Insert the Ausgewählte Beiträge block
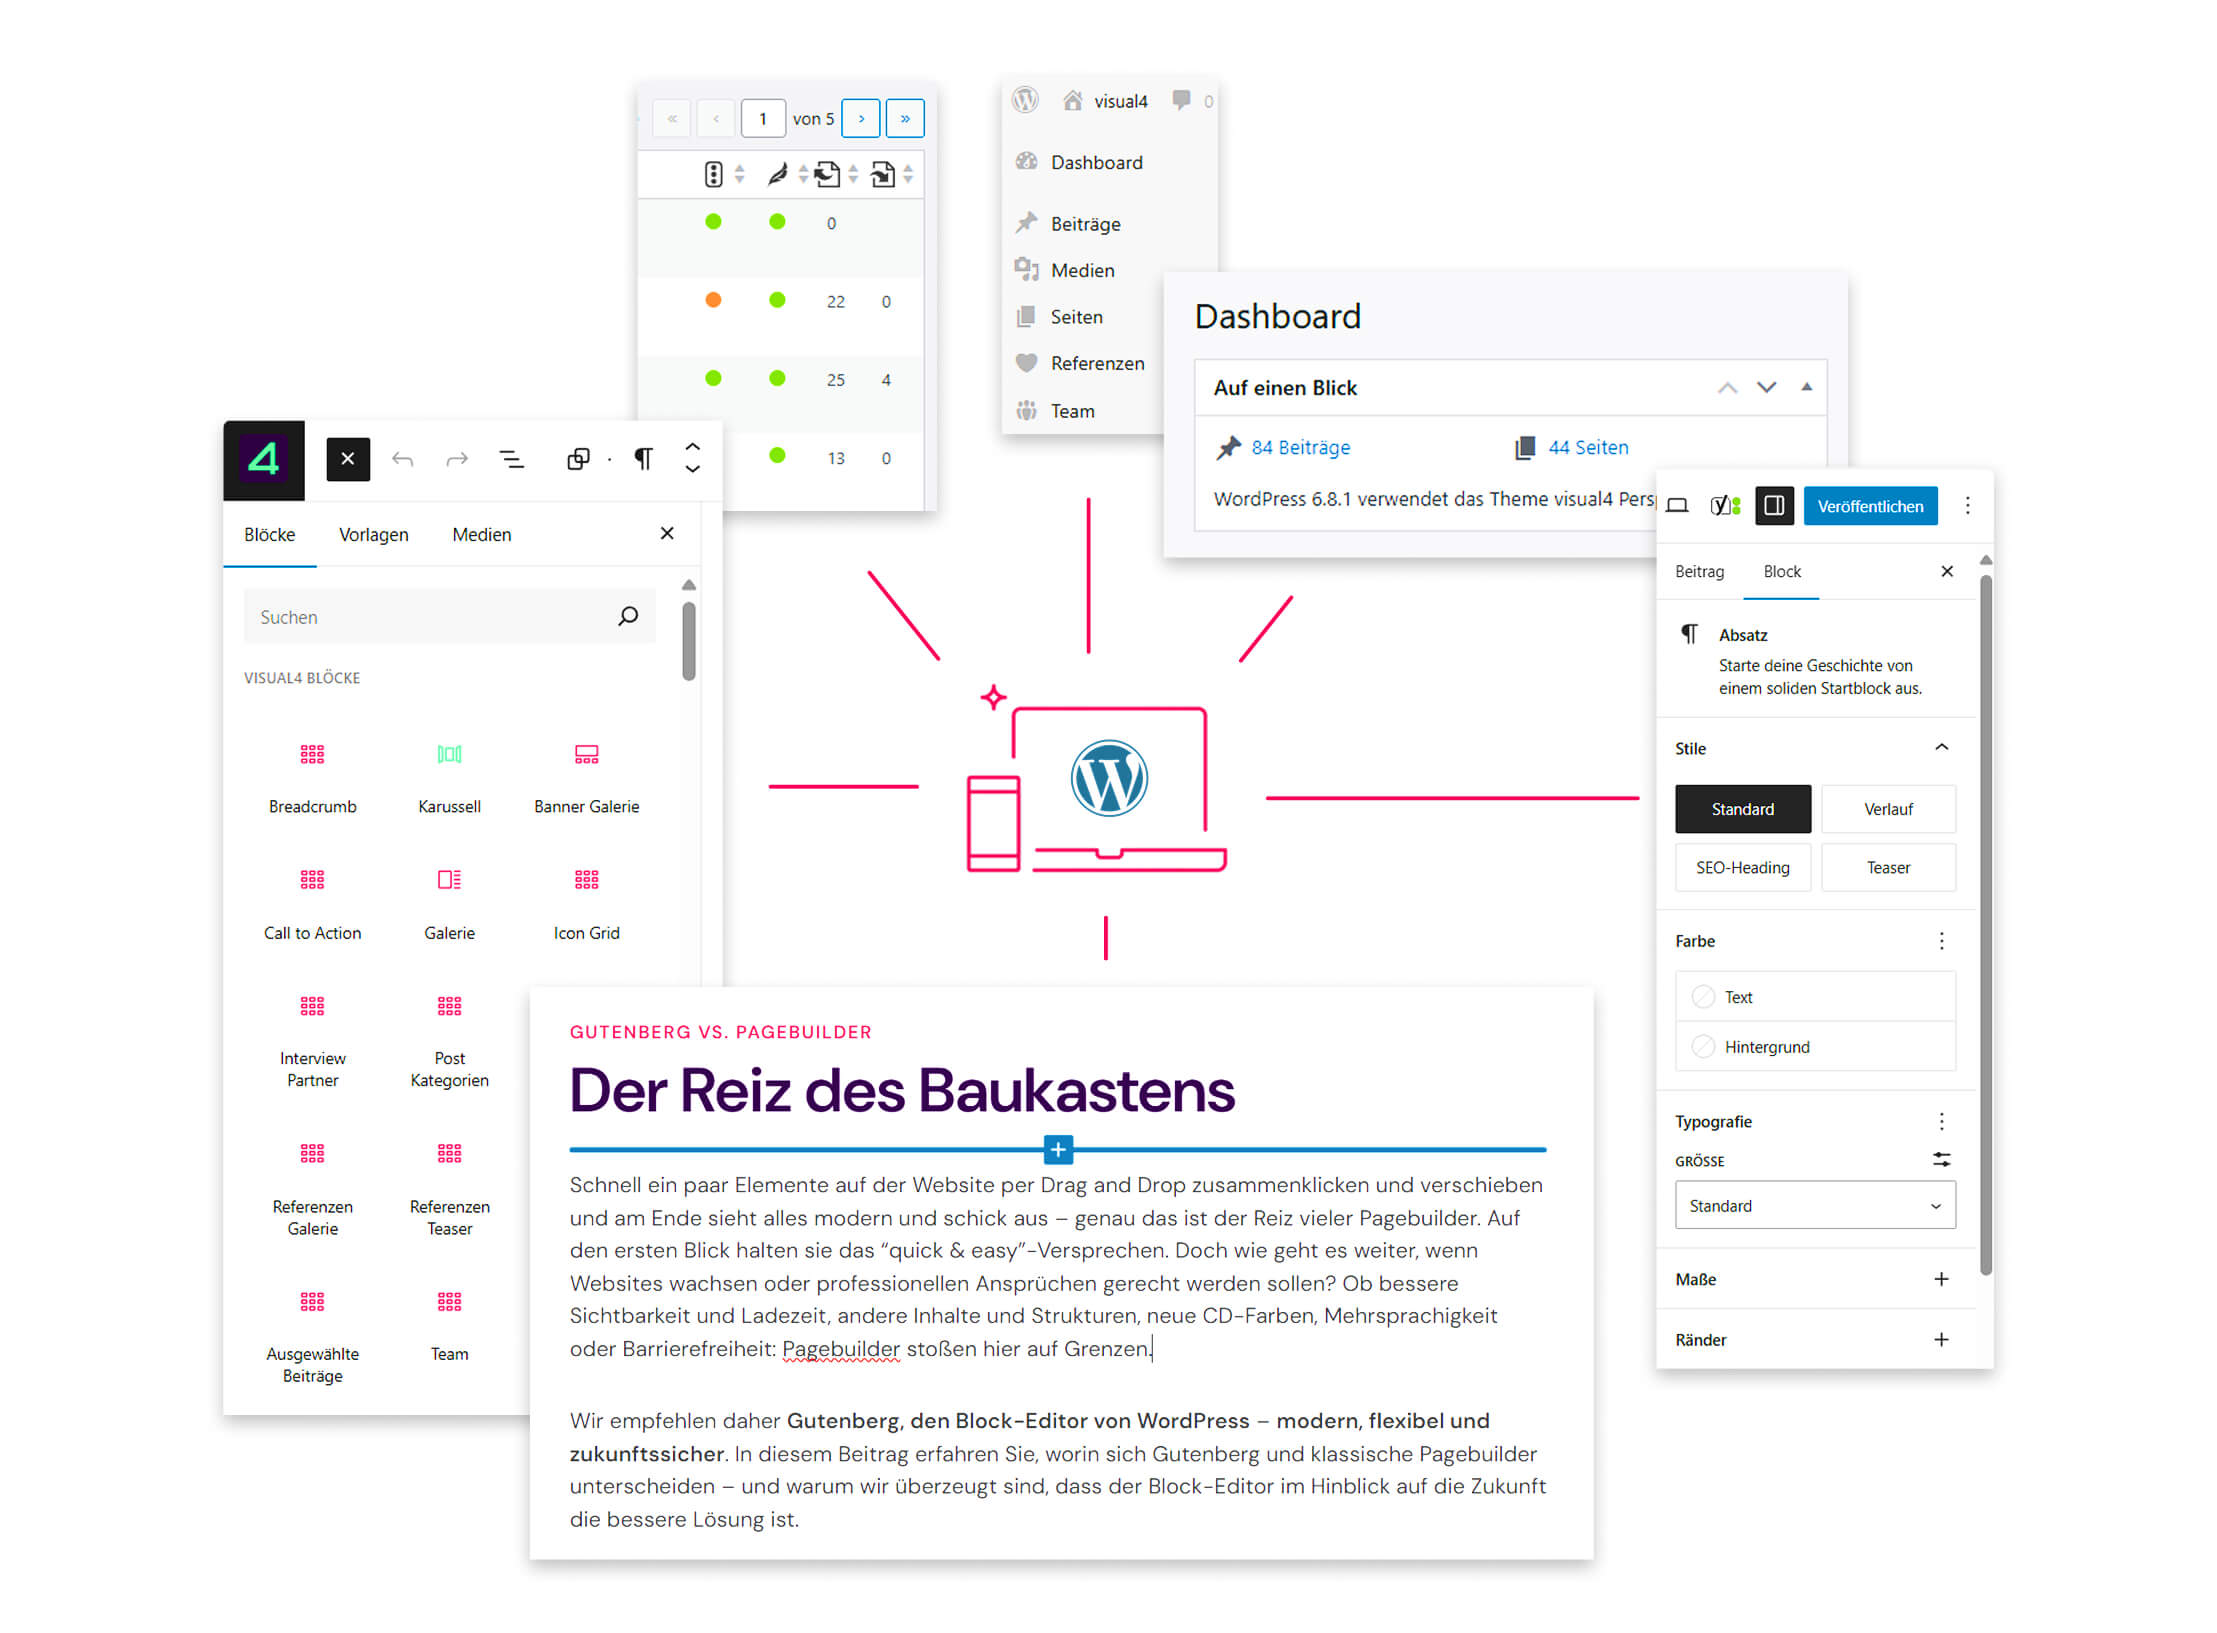2217x1633 pixels. pos(313,1337)
